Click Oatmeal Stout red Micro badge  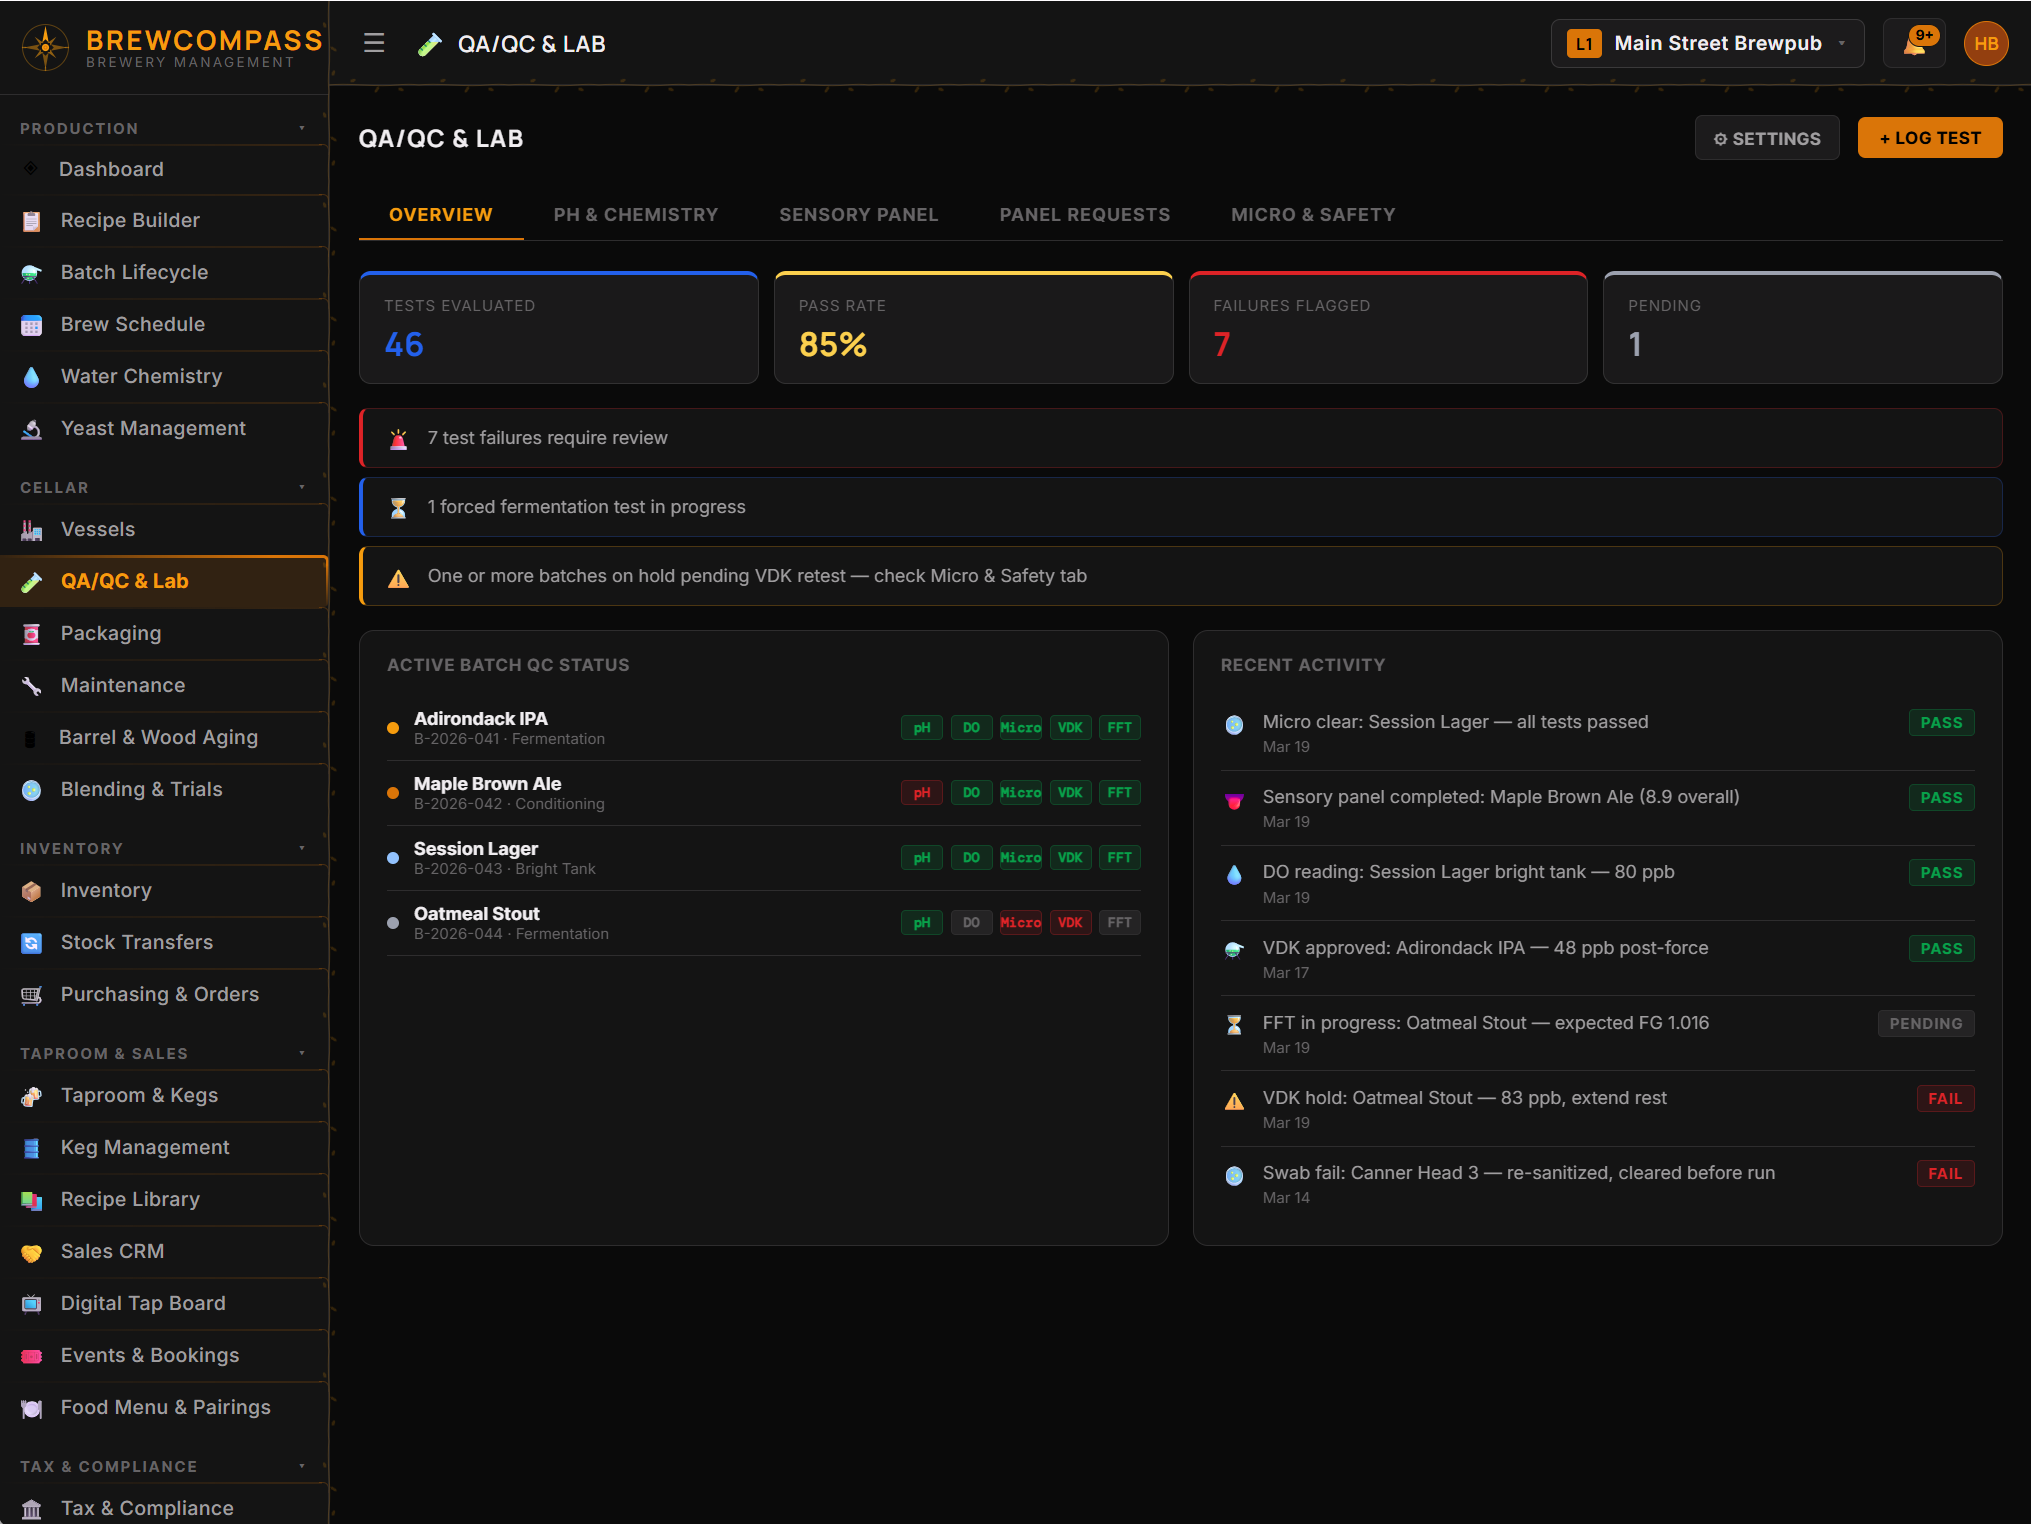point(1020,923)
